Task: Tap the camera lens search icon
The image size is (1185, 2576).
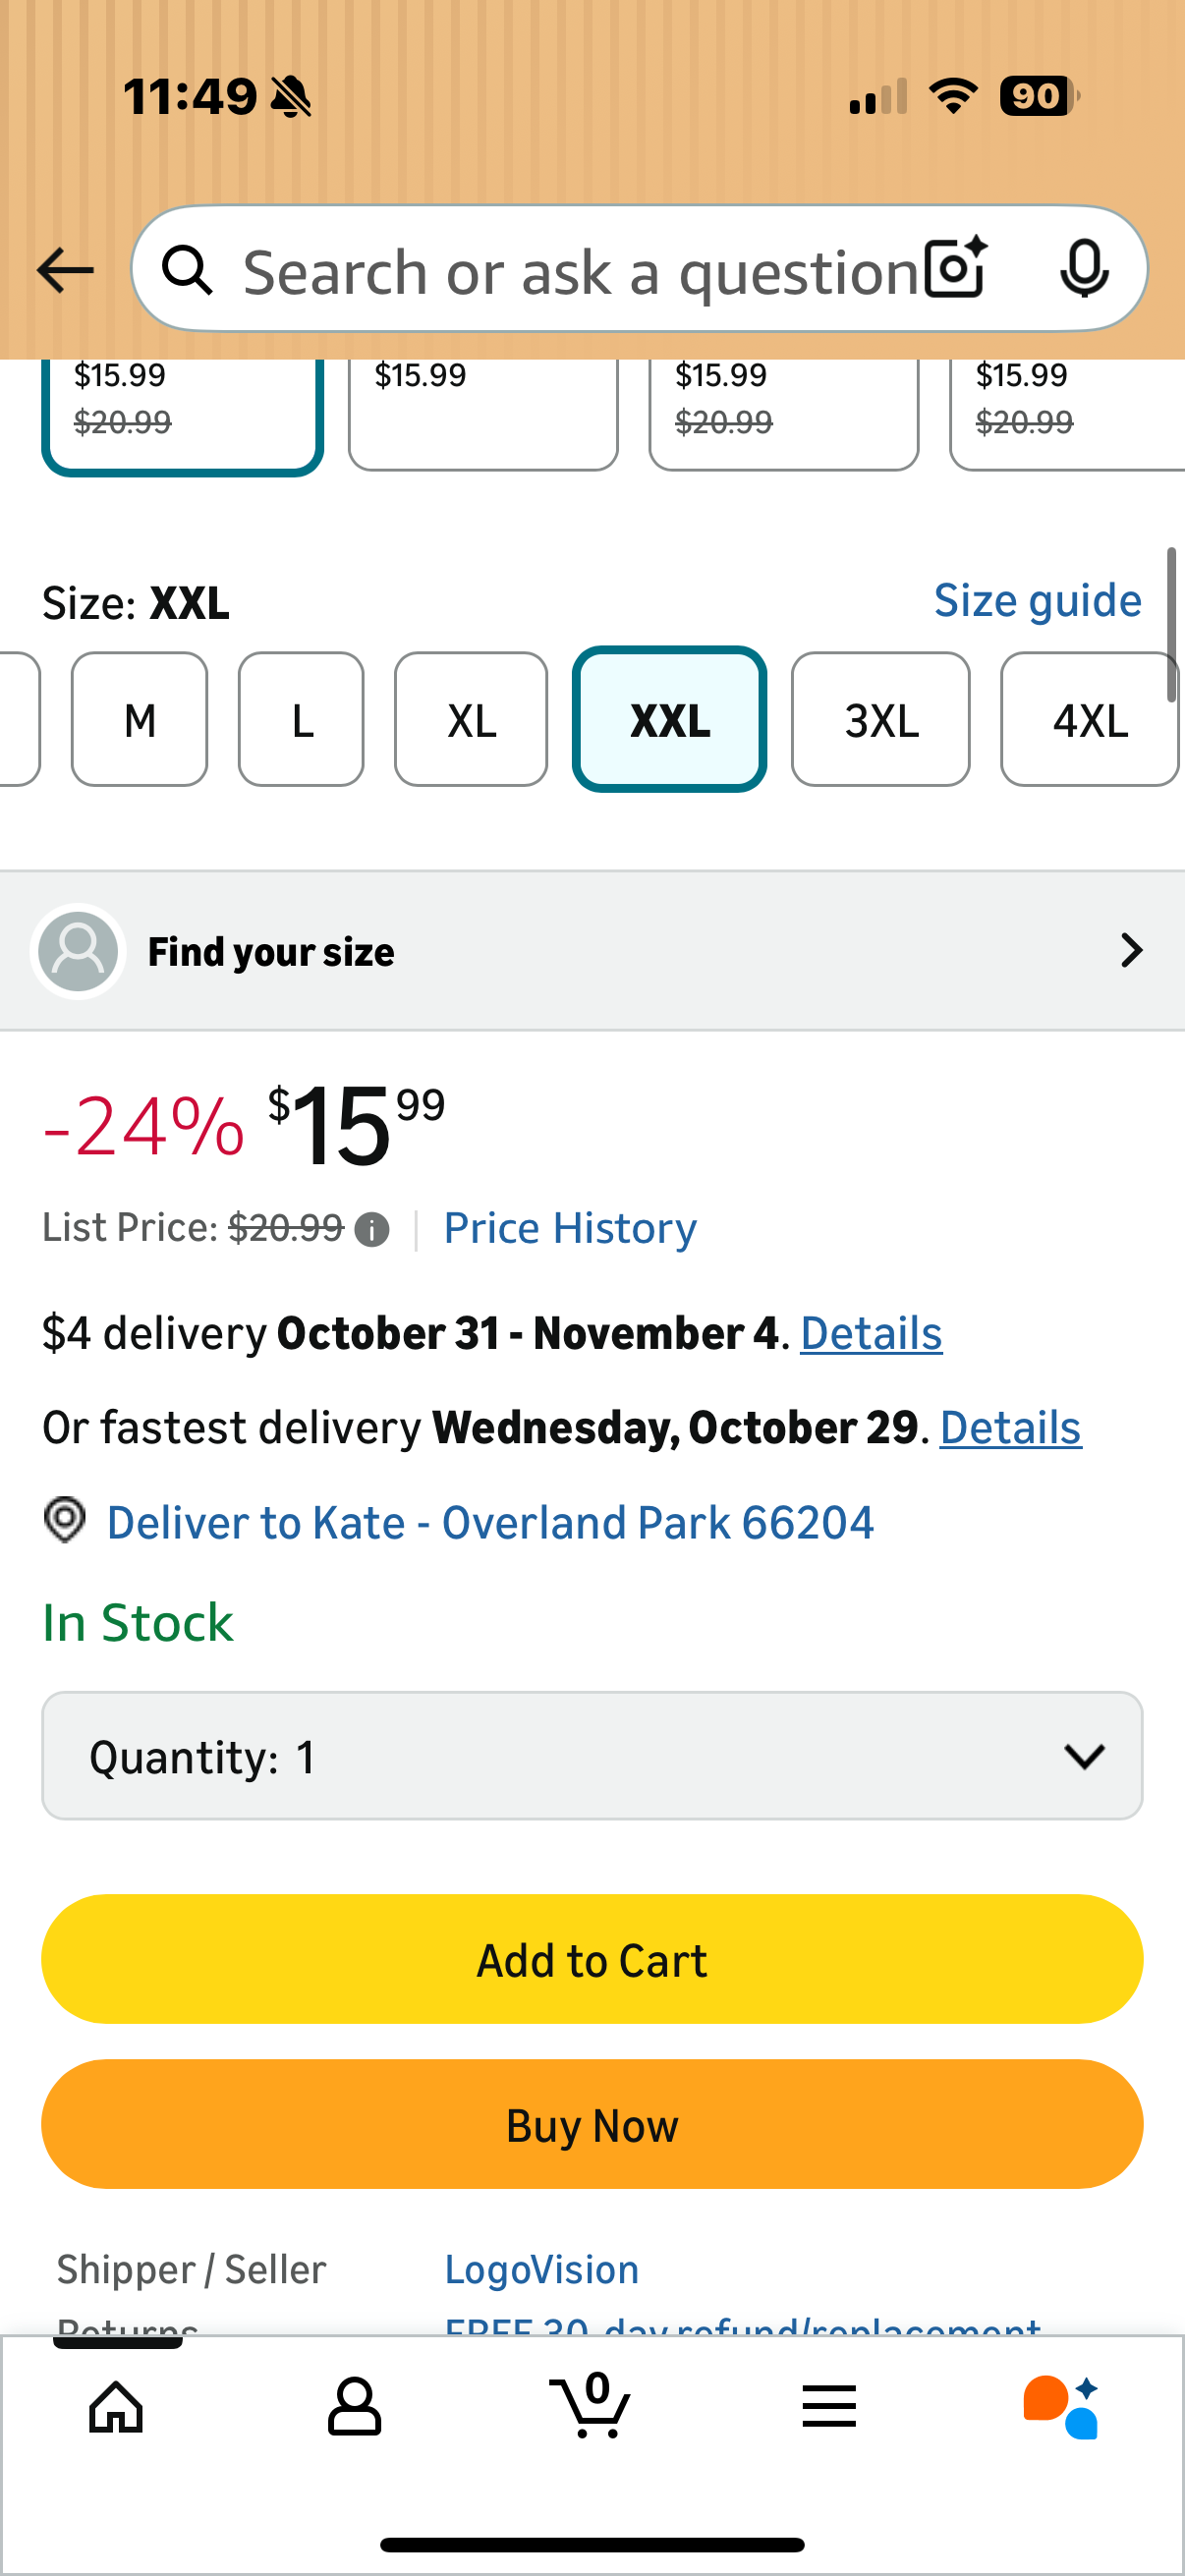Action: 955,268
